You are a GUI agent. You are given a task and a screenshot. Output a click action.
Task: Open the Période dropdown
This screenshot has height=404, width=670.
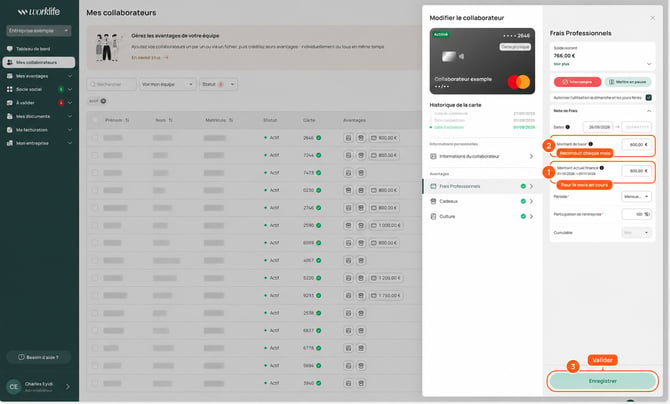636,197
